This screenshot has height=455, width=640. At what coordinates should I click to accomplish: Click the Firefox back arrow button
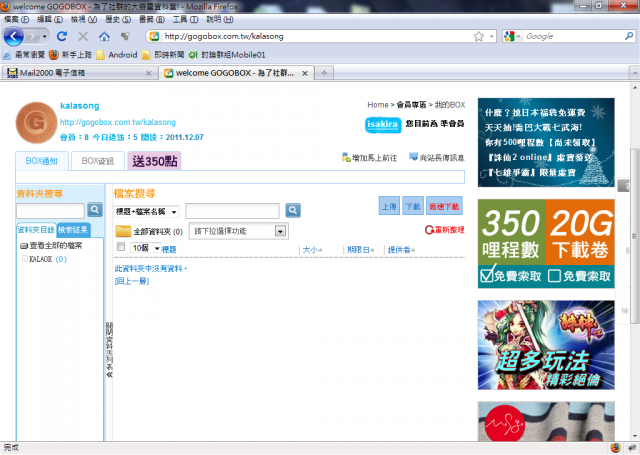(x=13, y=37)
